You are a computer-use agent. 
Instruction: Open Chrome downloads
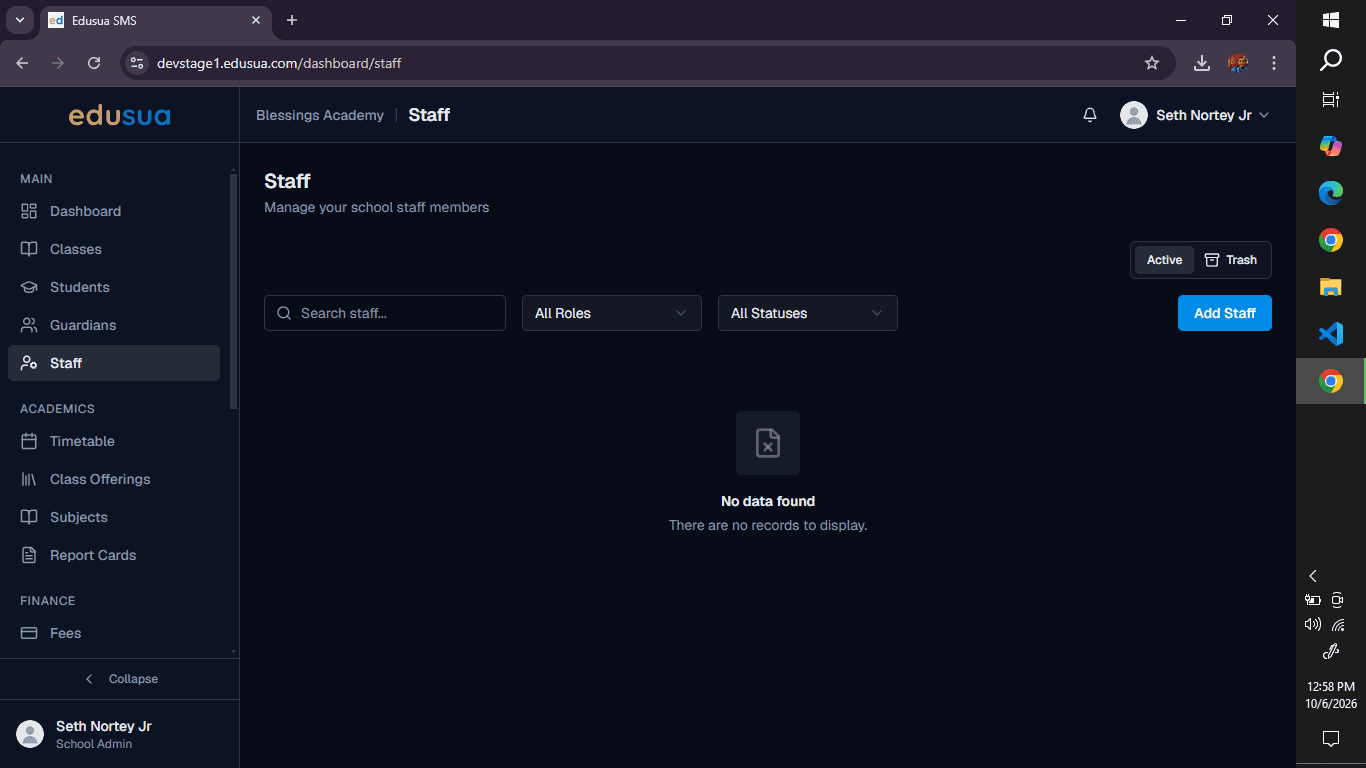point(1202,63)
